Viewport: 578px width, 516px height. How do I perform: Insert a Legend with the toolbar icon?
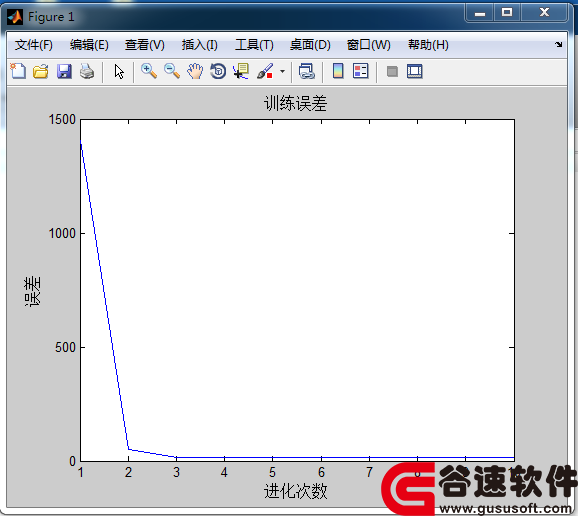pyautogui.click(x=361, y=71)
